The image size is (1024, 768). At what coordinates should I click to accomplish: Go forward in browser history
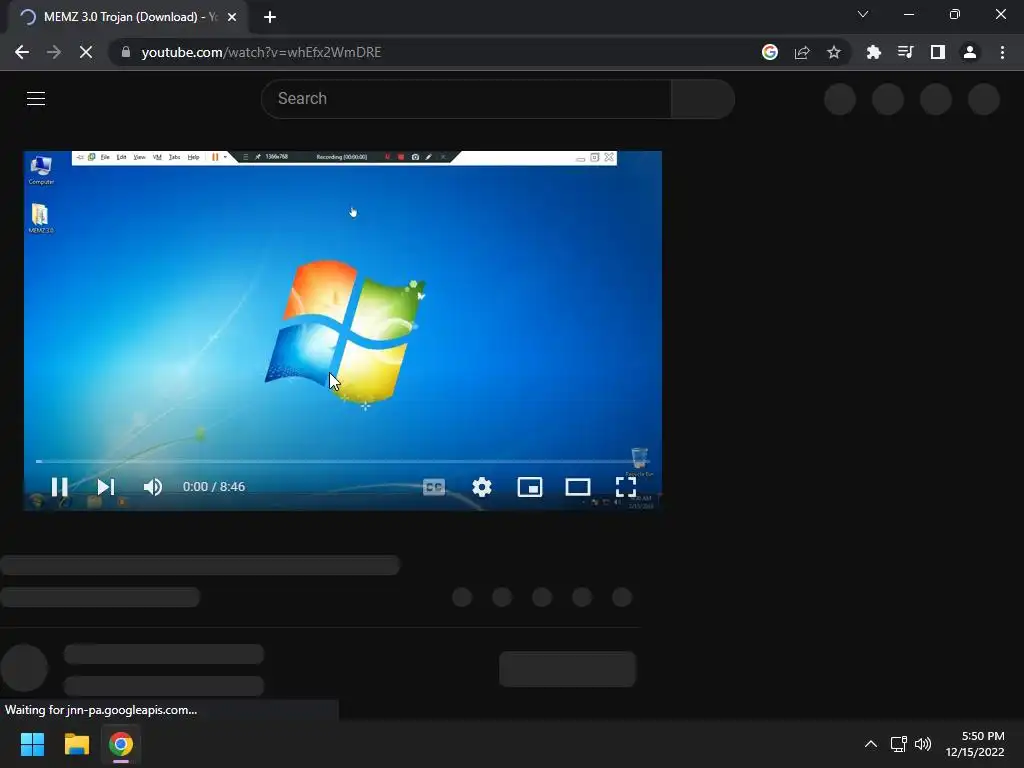tap(54, 52)
